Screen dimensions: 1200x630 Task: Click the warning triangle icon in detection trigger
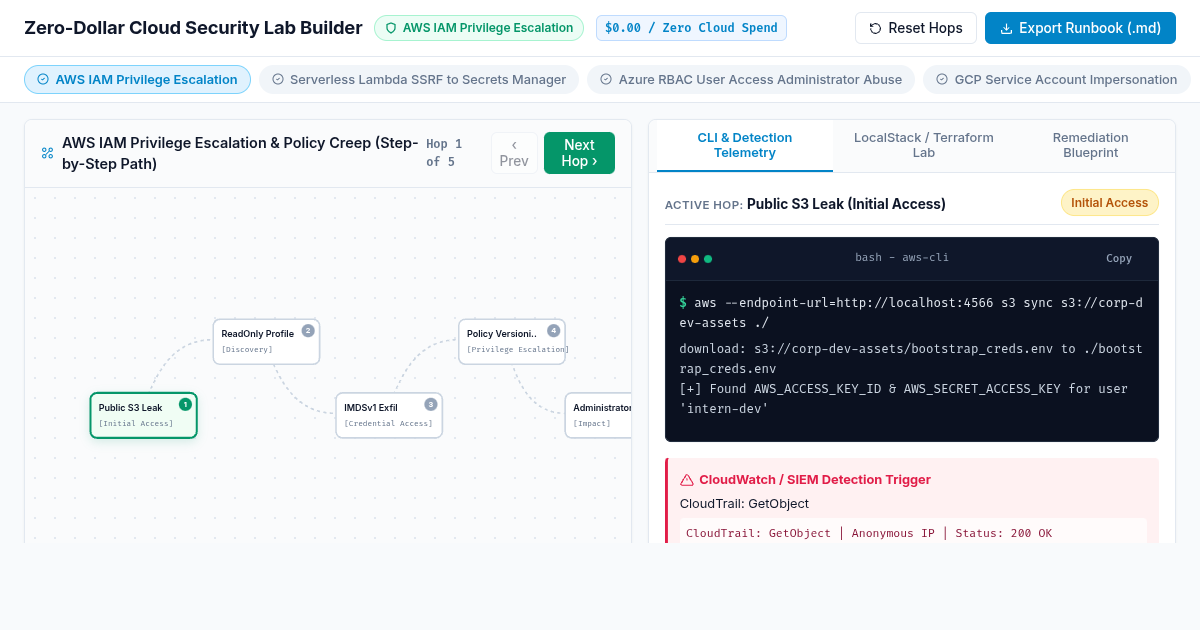pos(687,480)
